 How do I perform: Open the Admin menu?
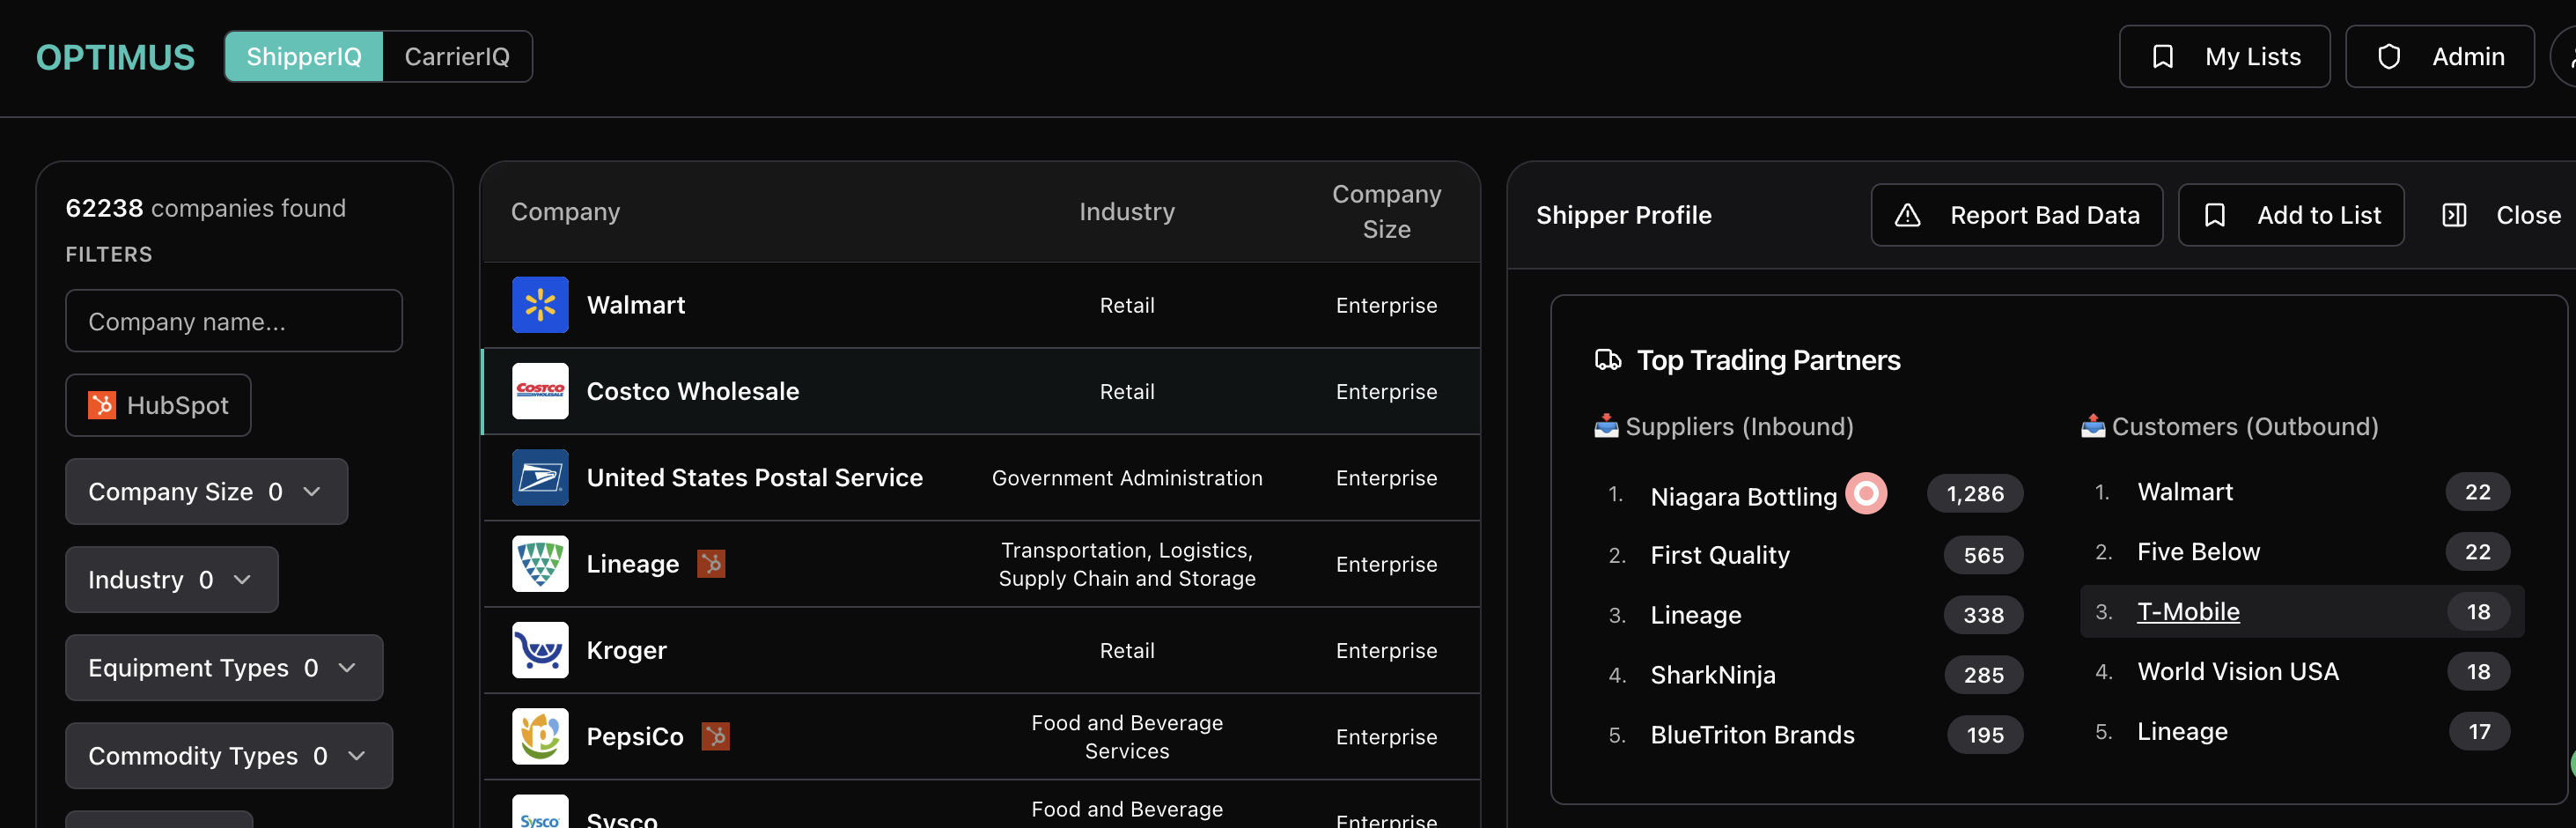coord(2440,56)
